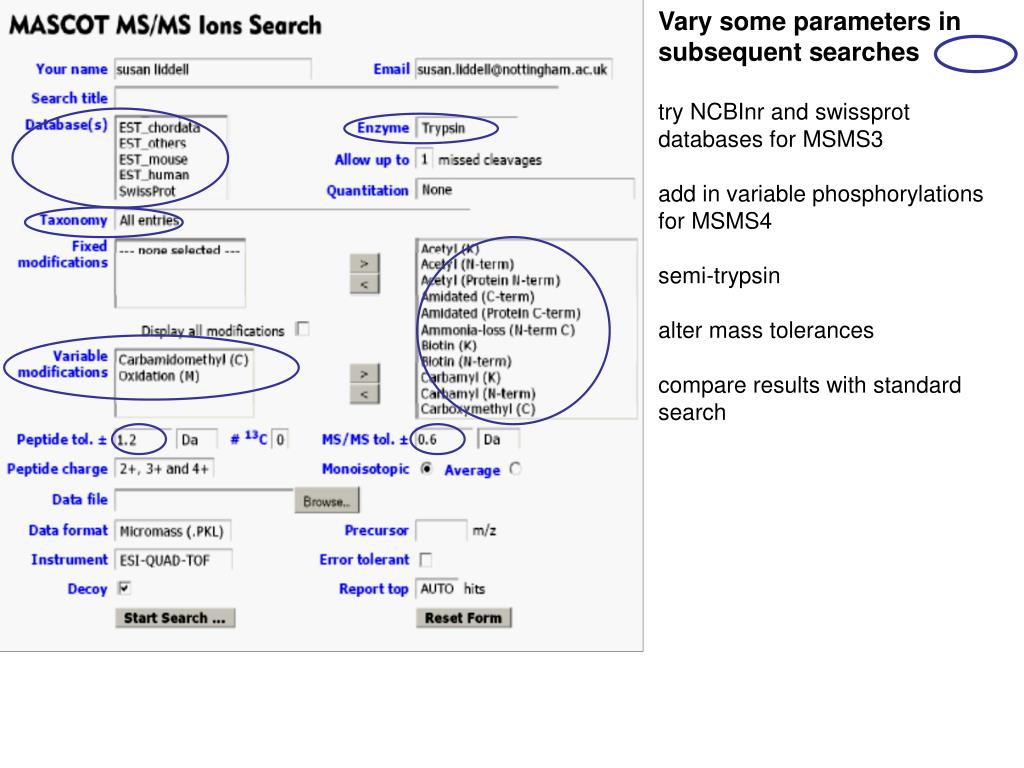Open the Peptide charge dropdown

pos(165,469)
